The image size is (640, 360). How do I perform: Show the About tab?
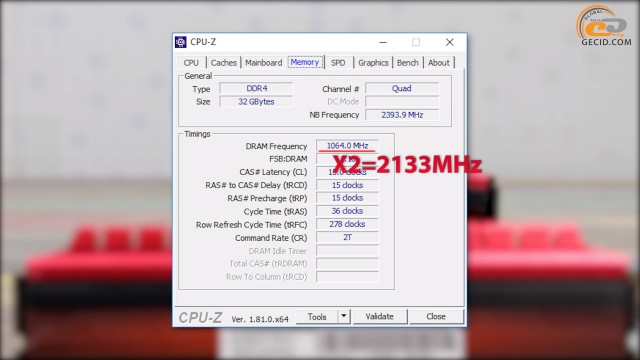click(439, 62)
